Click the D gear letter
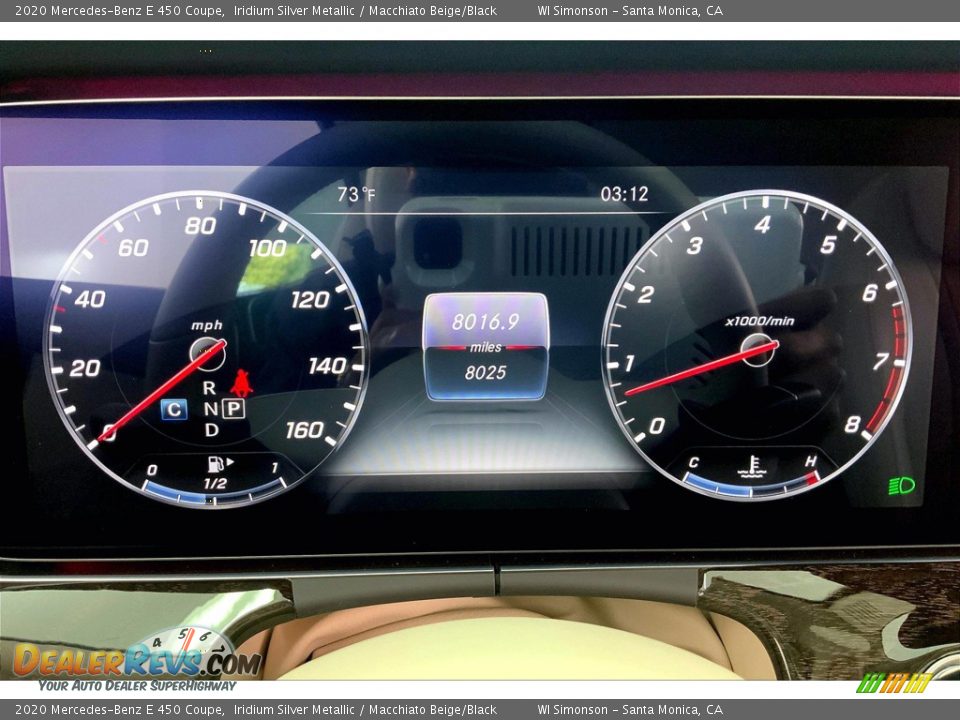The image size is (960, 720). pos(212,430)
